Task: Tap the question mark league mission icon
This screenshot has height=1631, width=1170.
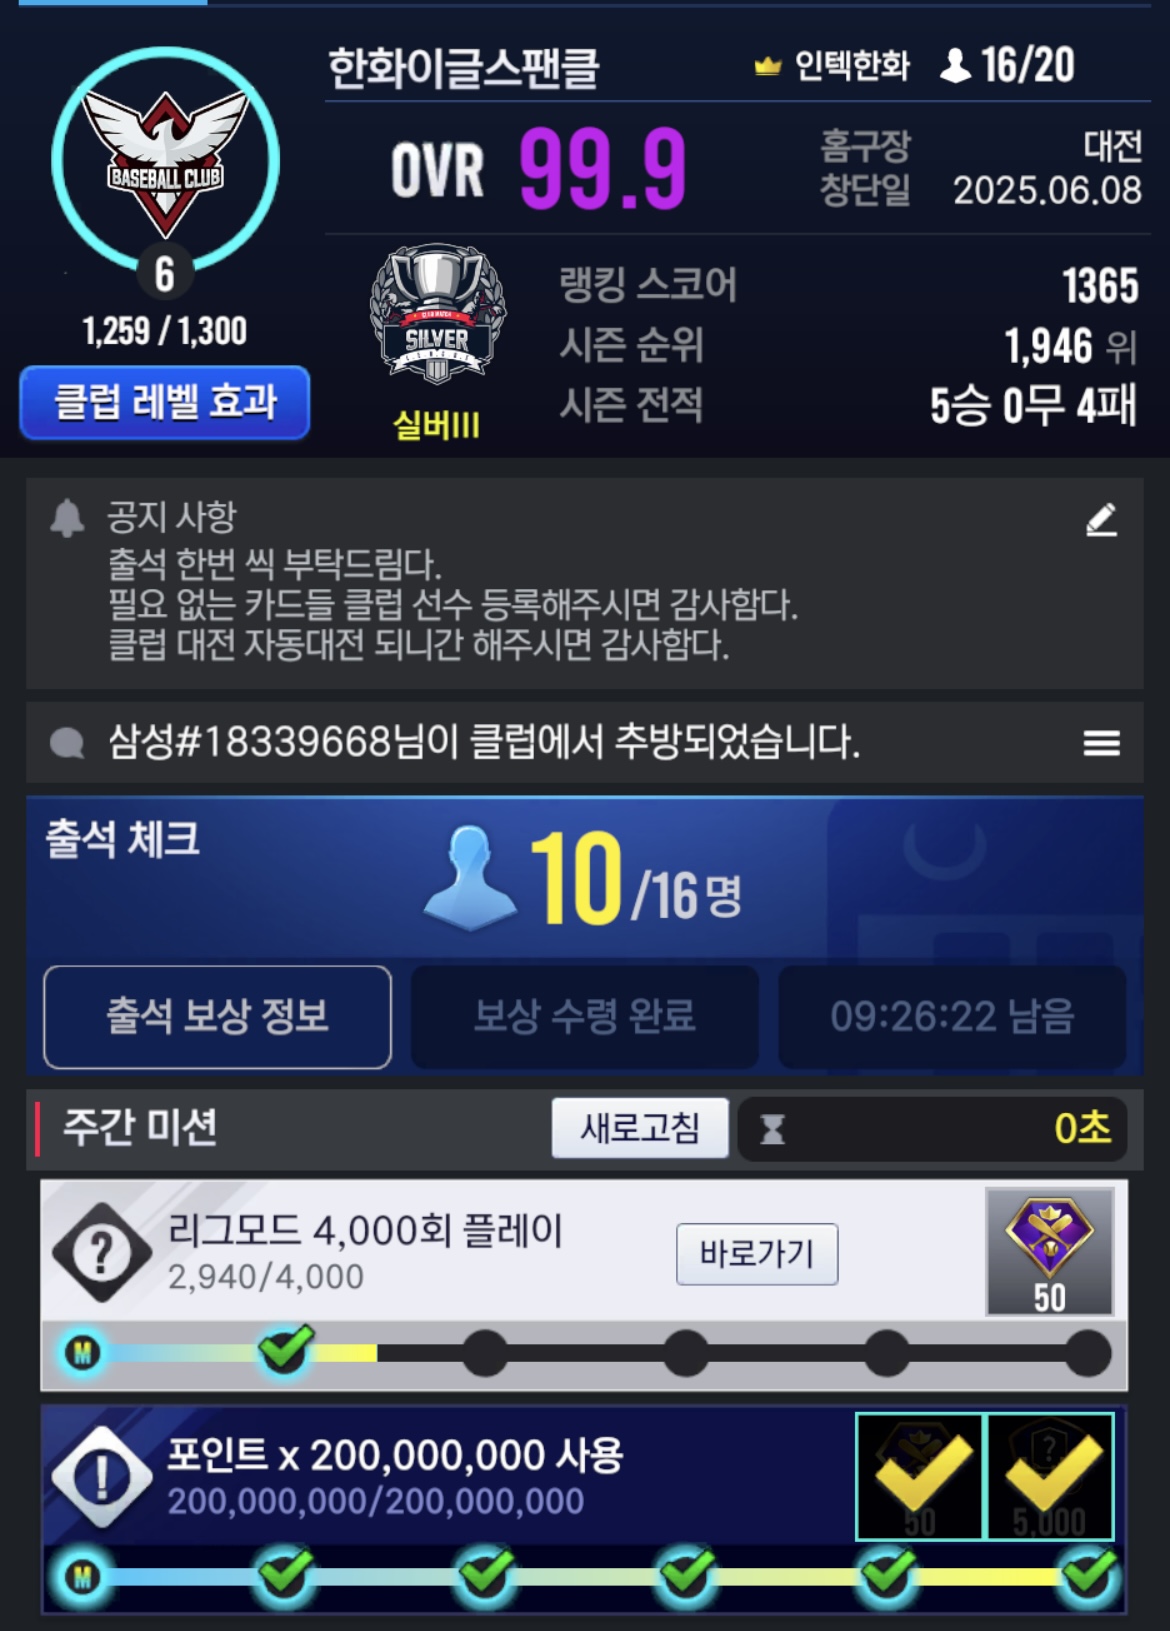Action: [x=101, y=1252]
